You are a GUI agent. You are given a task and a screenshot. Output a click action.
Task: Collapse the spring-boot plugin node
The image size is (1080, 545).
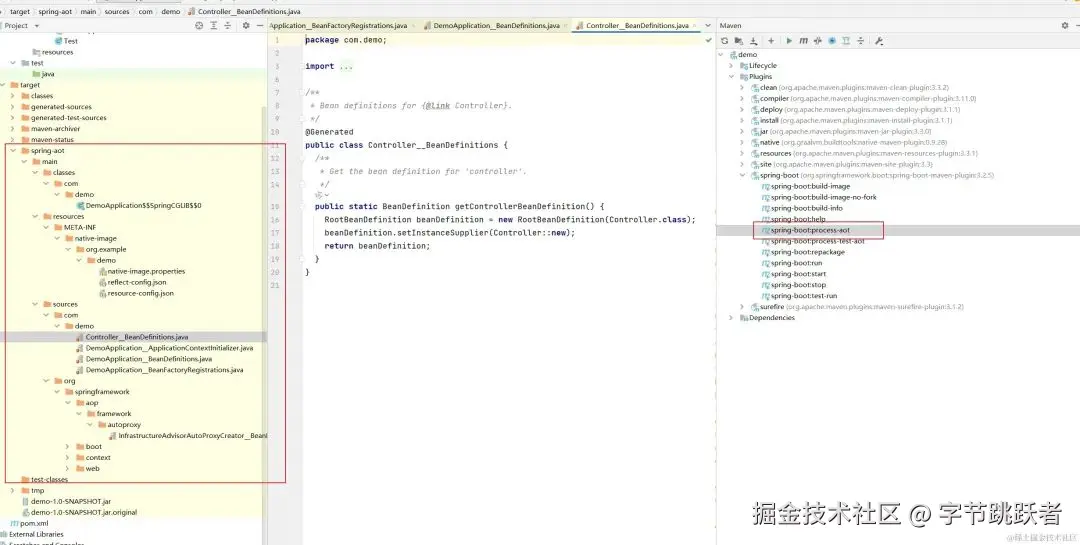coord(742,176)
